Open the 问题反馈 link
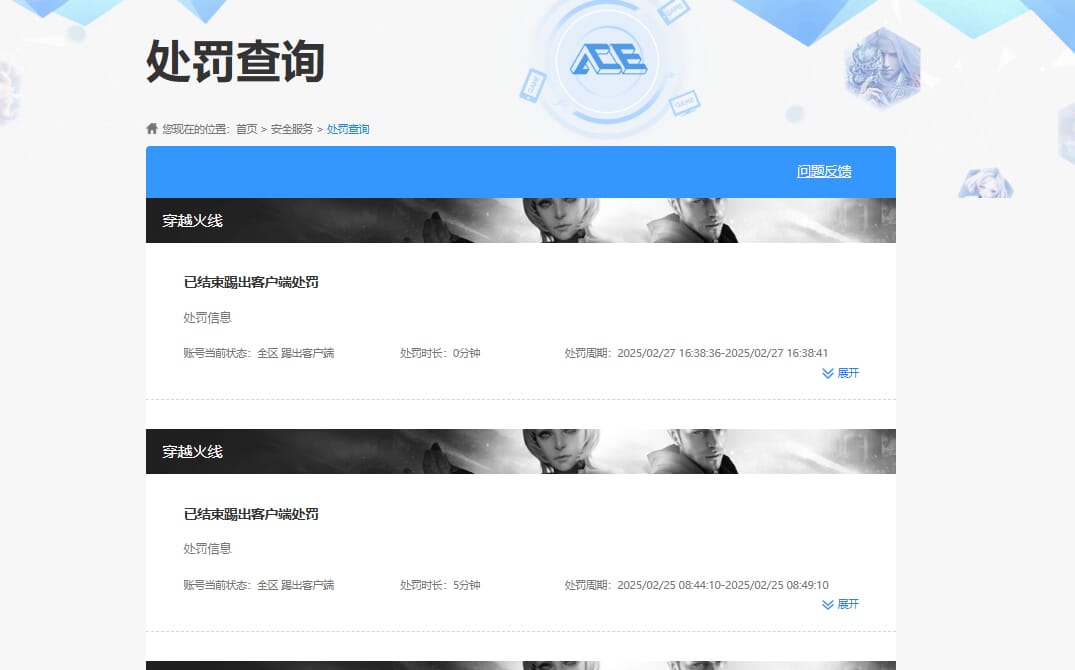Screen dimensions: 1075x670 pyautogui.click(x=824, y=171)
